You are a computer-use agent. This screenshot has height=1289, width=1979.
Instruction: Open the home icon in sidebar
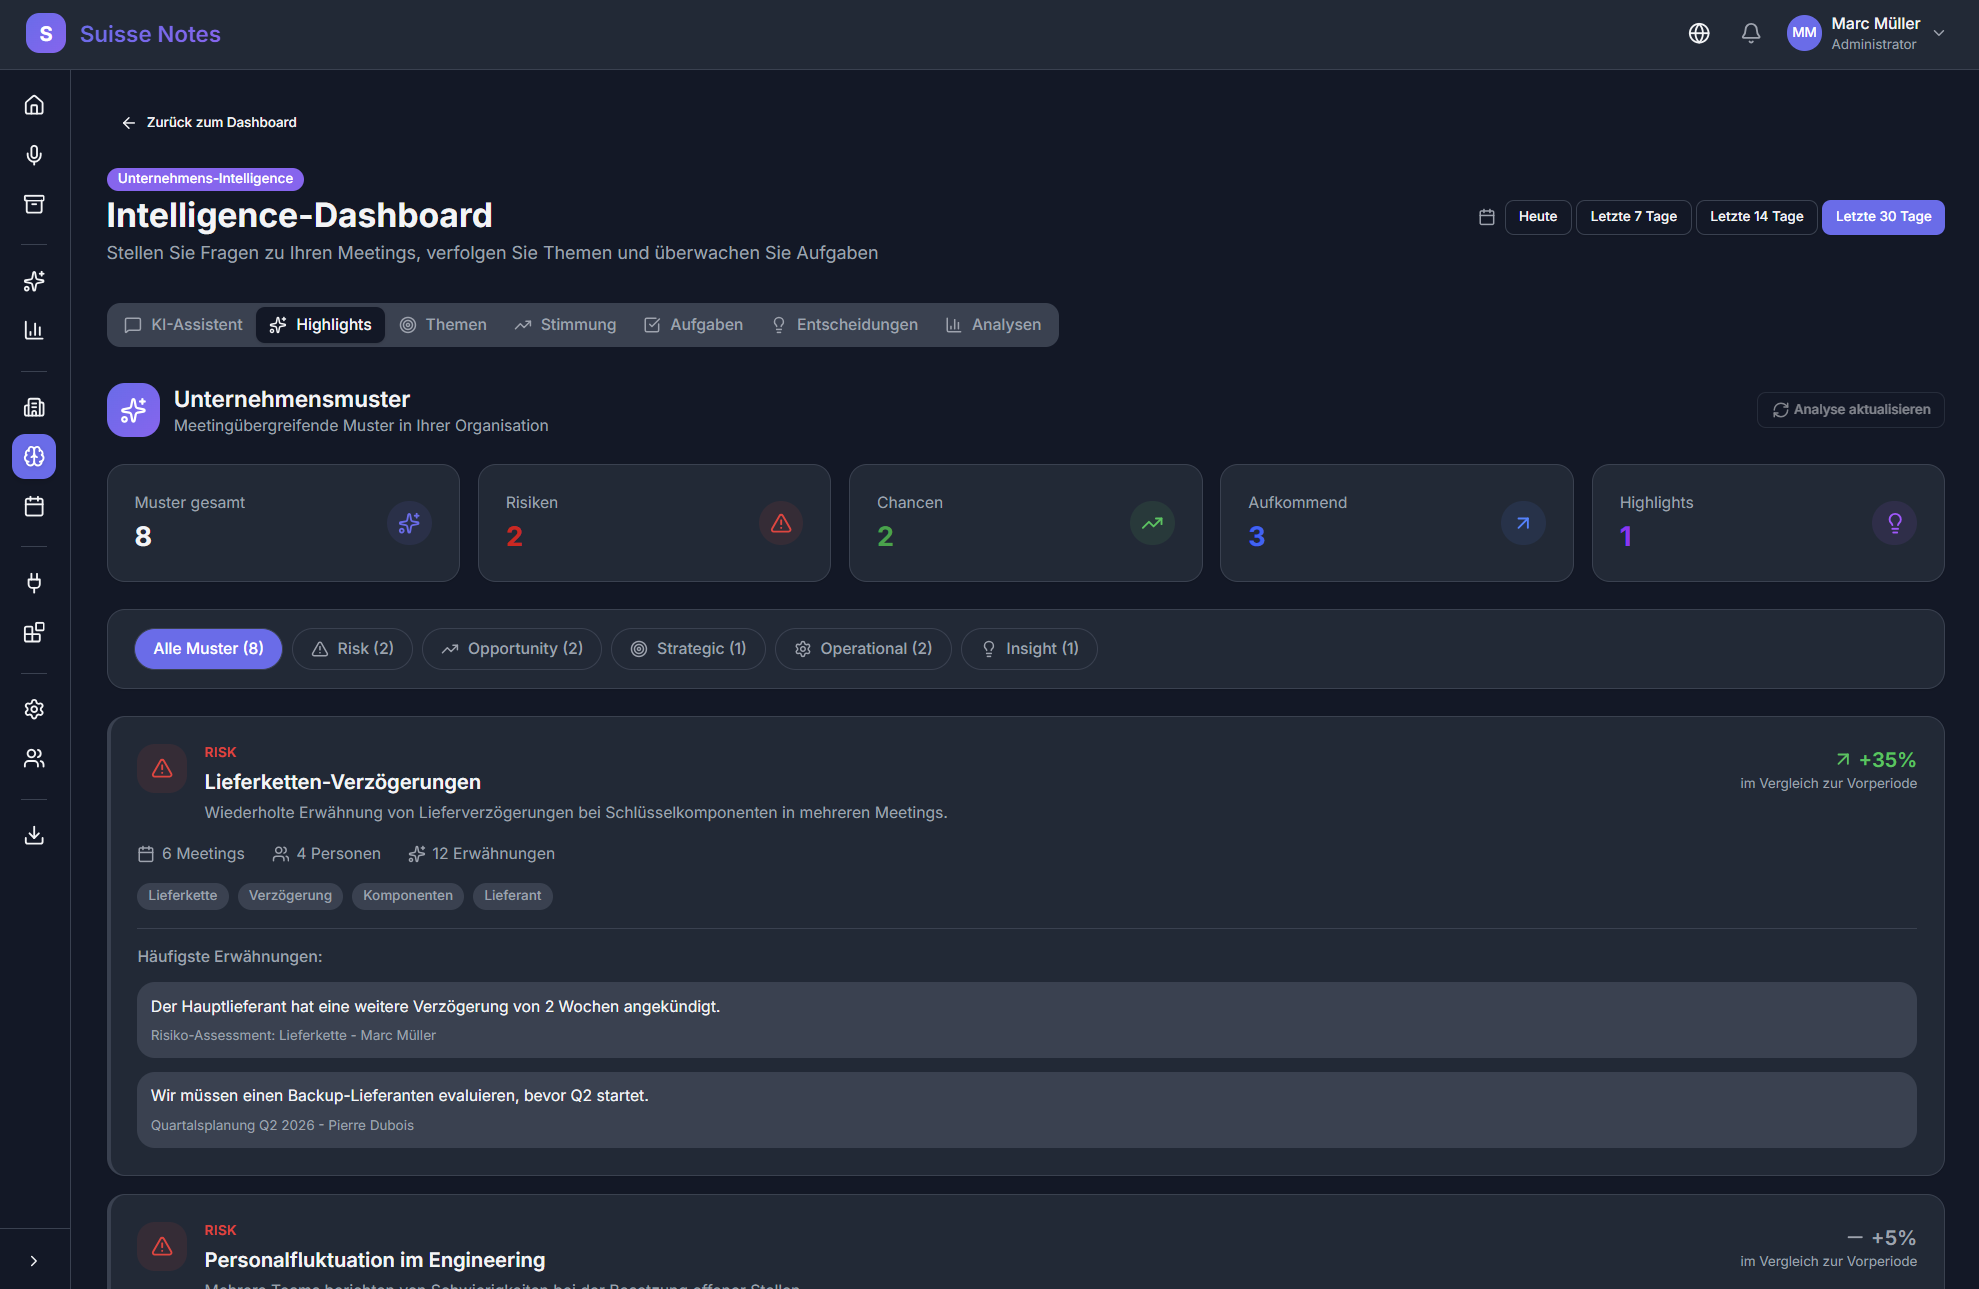(34, 105)
